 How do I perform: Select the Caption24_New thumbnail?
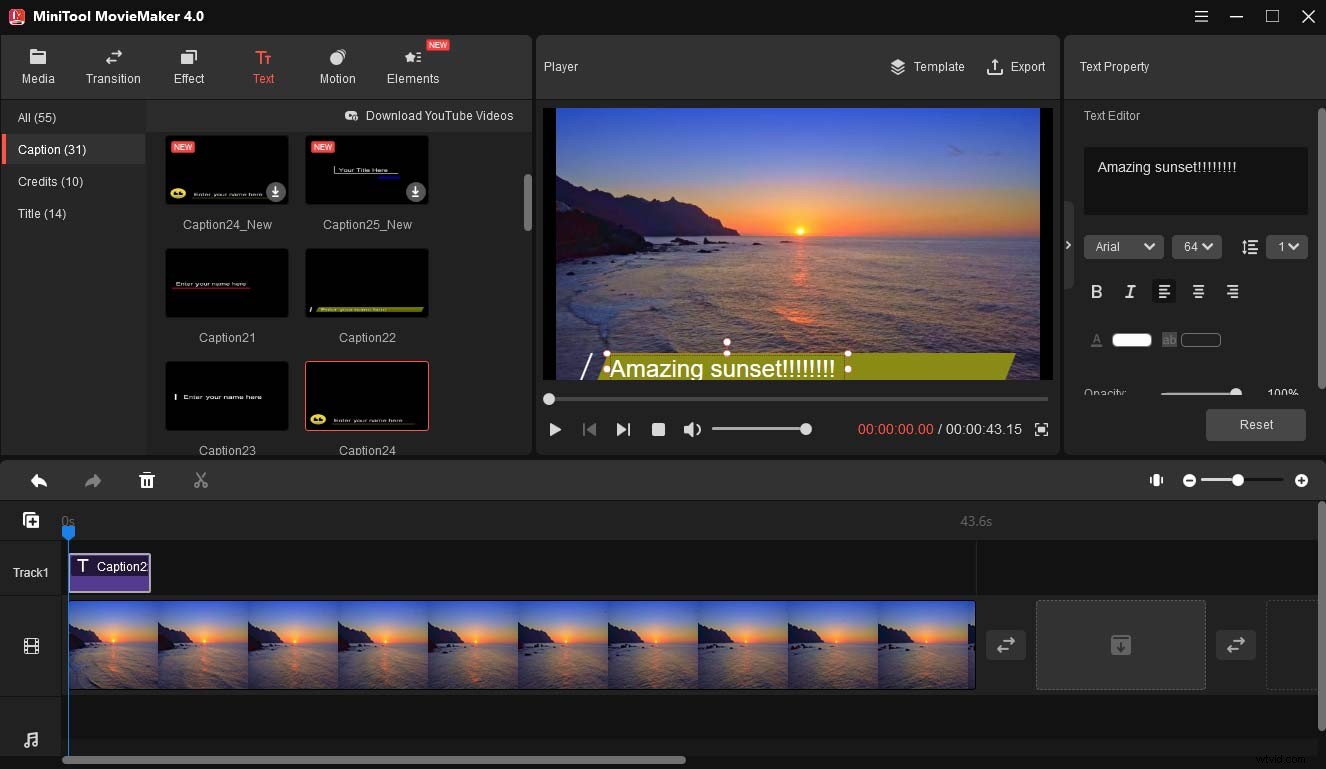227,170
